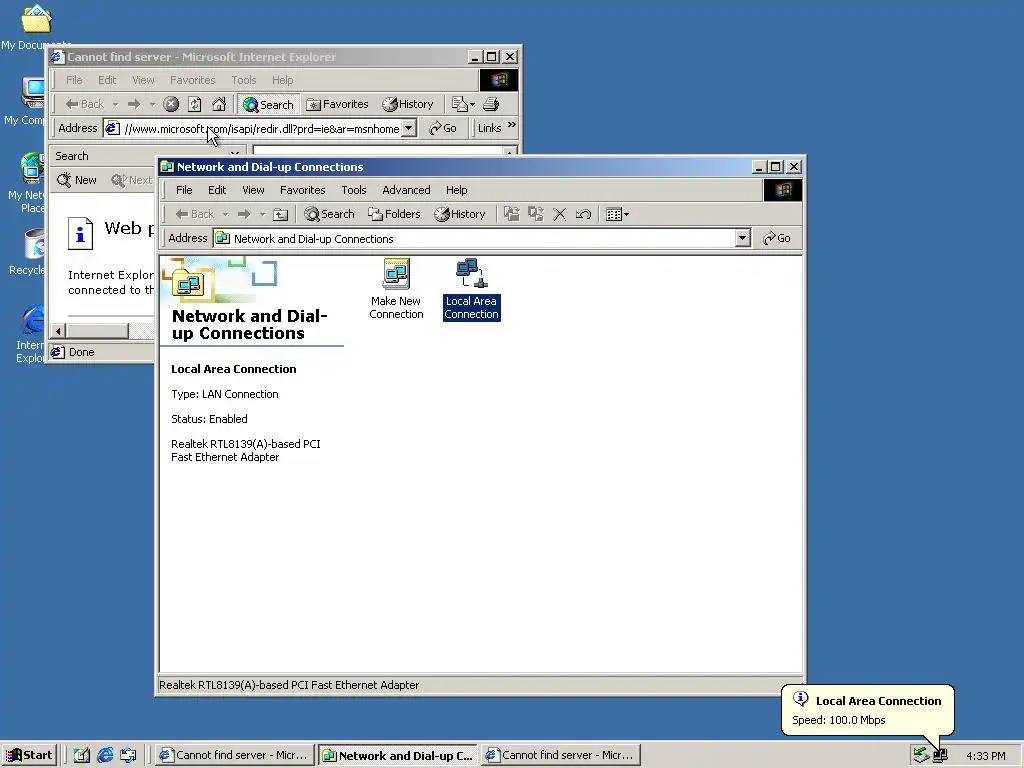
Task: Open the Make New Connection icon
Action: (x=396, y=289)
